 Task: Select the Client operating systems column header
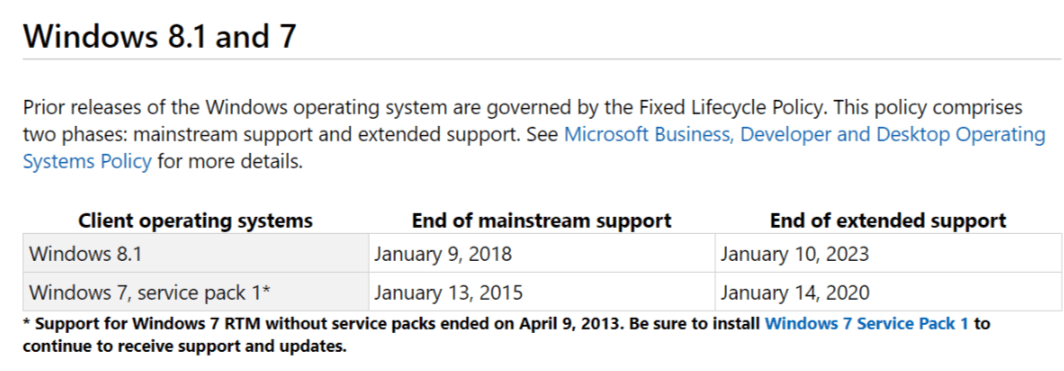(195, 220)
